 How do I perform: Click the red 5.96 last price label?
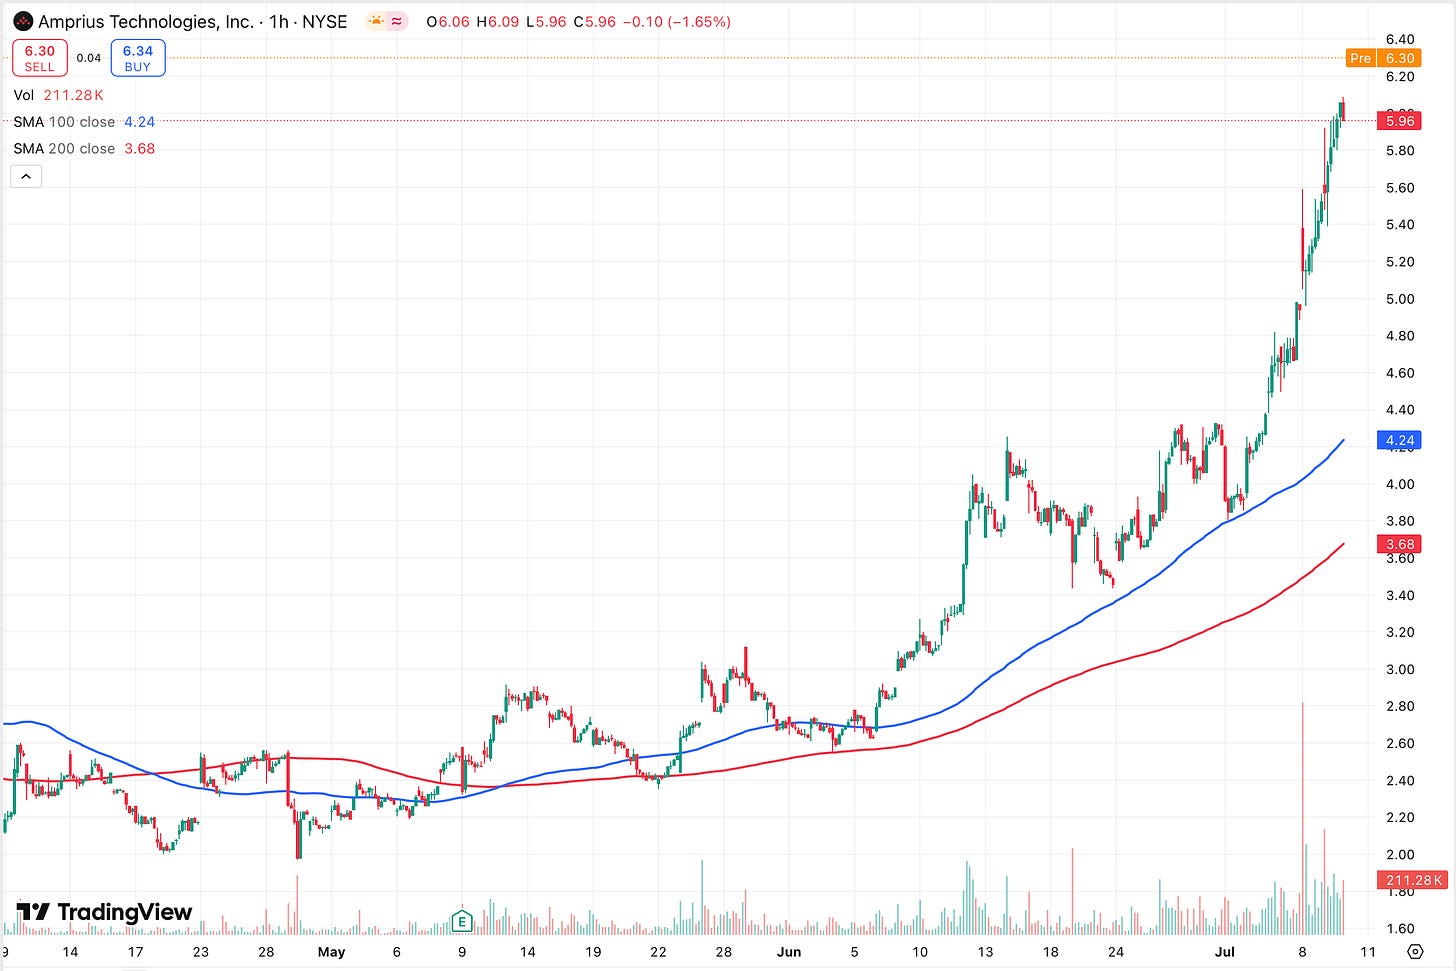pyautogui.click(x=1399, y=121)
